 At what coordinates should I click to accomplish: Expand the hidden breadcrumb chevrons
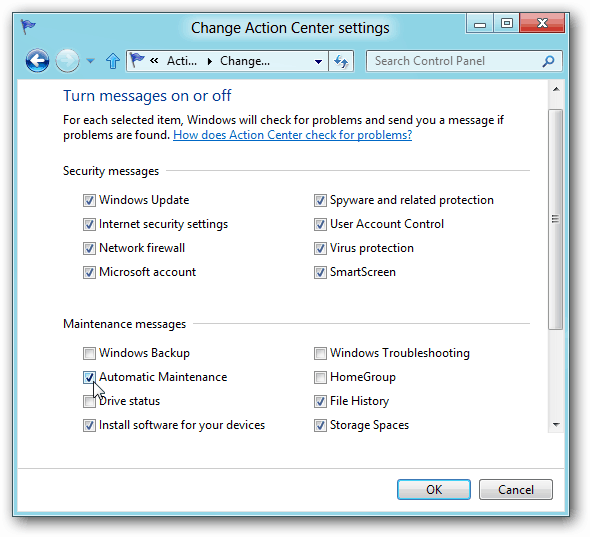point(154,61)
